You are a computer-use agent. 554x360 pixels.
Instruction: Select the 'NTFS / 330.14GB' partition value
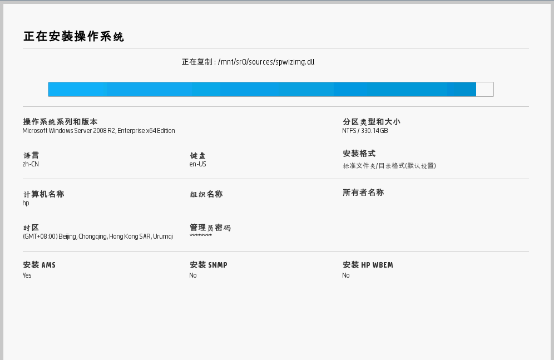point(365,131)
